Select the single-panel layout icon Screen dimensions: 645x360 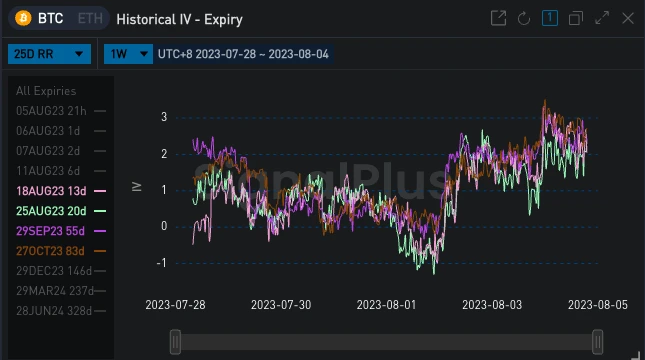coord(550,18)
